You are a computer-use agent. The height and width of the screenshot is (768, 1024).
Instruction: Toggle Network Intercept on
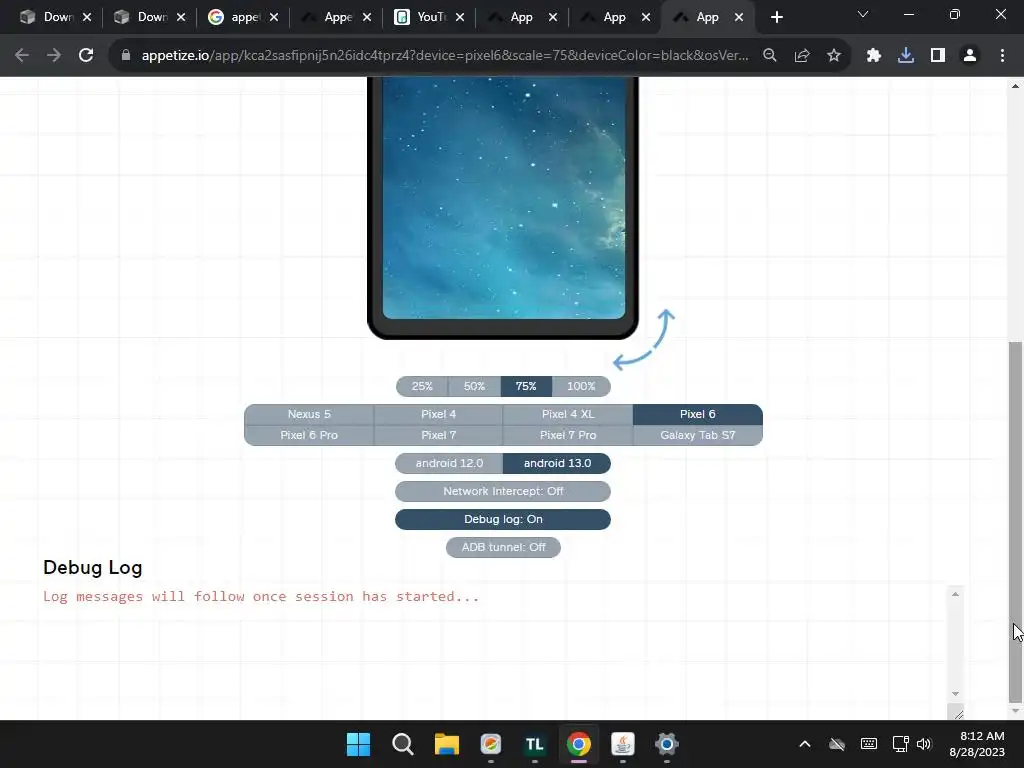pos(503,491)
